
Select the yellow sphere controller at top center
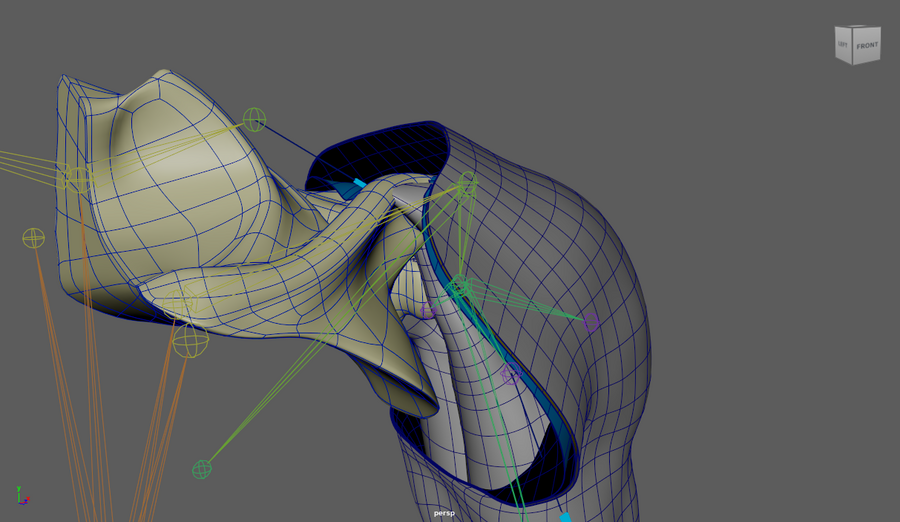pyautogui.click(x=255, y=120)
